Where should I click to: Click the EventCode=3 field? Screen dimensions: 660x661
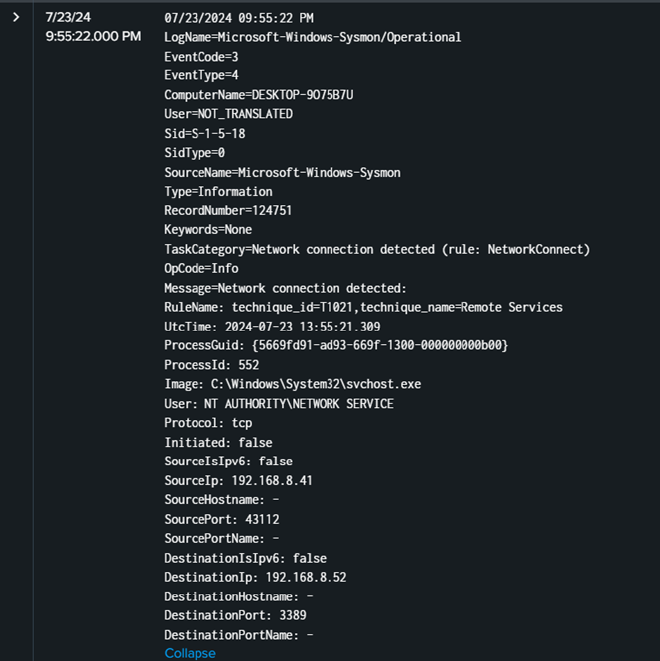tap(201, 56)
